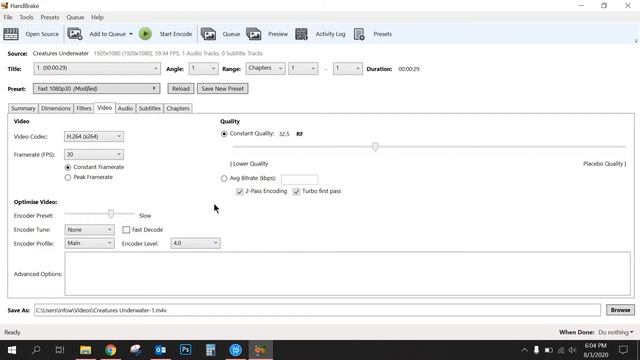640x360 pixels.
Task: Click the volume icon in system tray
Action: click(572, 350)
